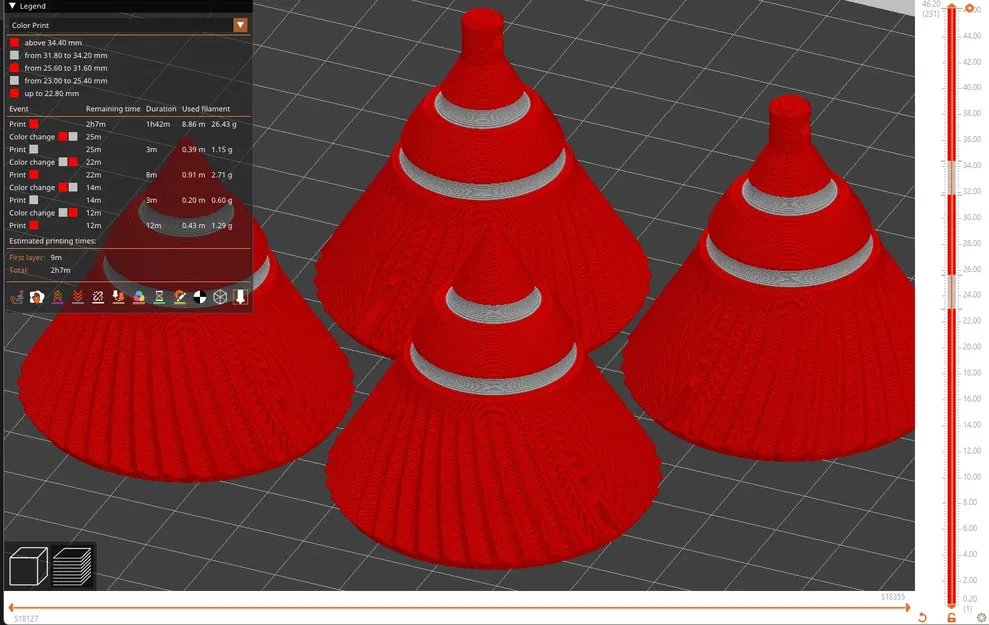Click the vertical layer slider bottom thumb
The image size is (989, 625).
pyautogui.click(x=952, y=607)
